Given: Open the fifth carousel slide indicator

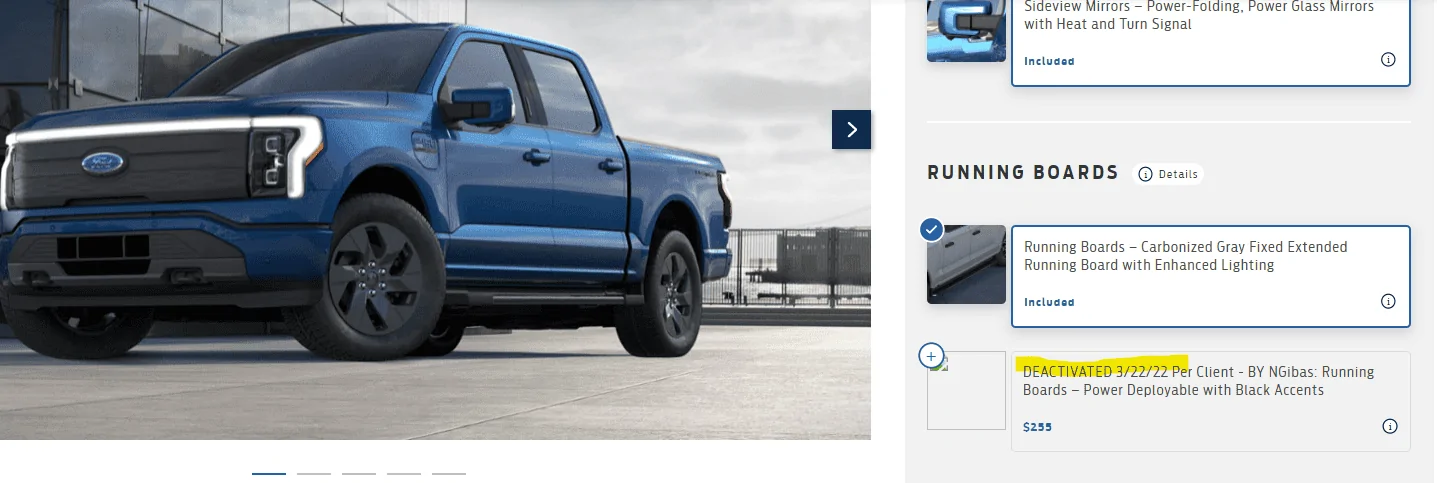Looking at the screenshot, I should [449, 473].
